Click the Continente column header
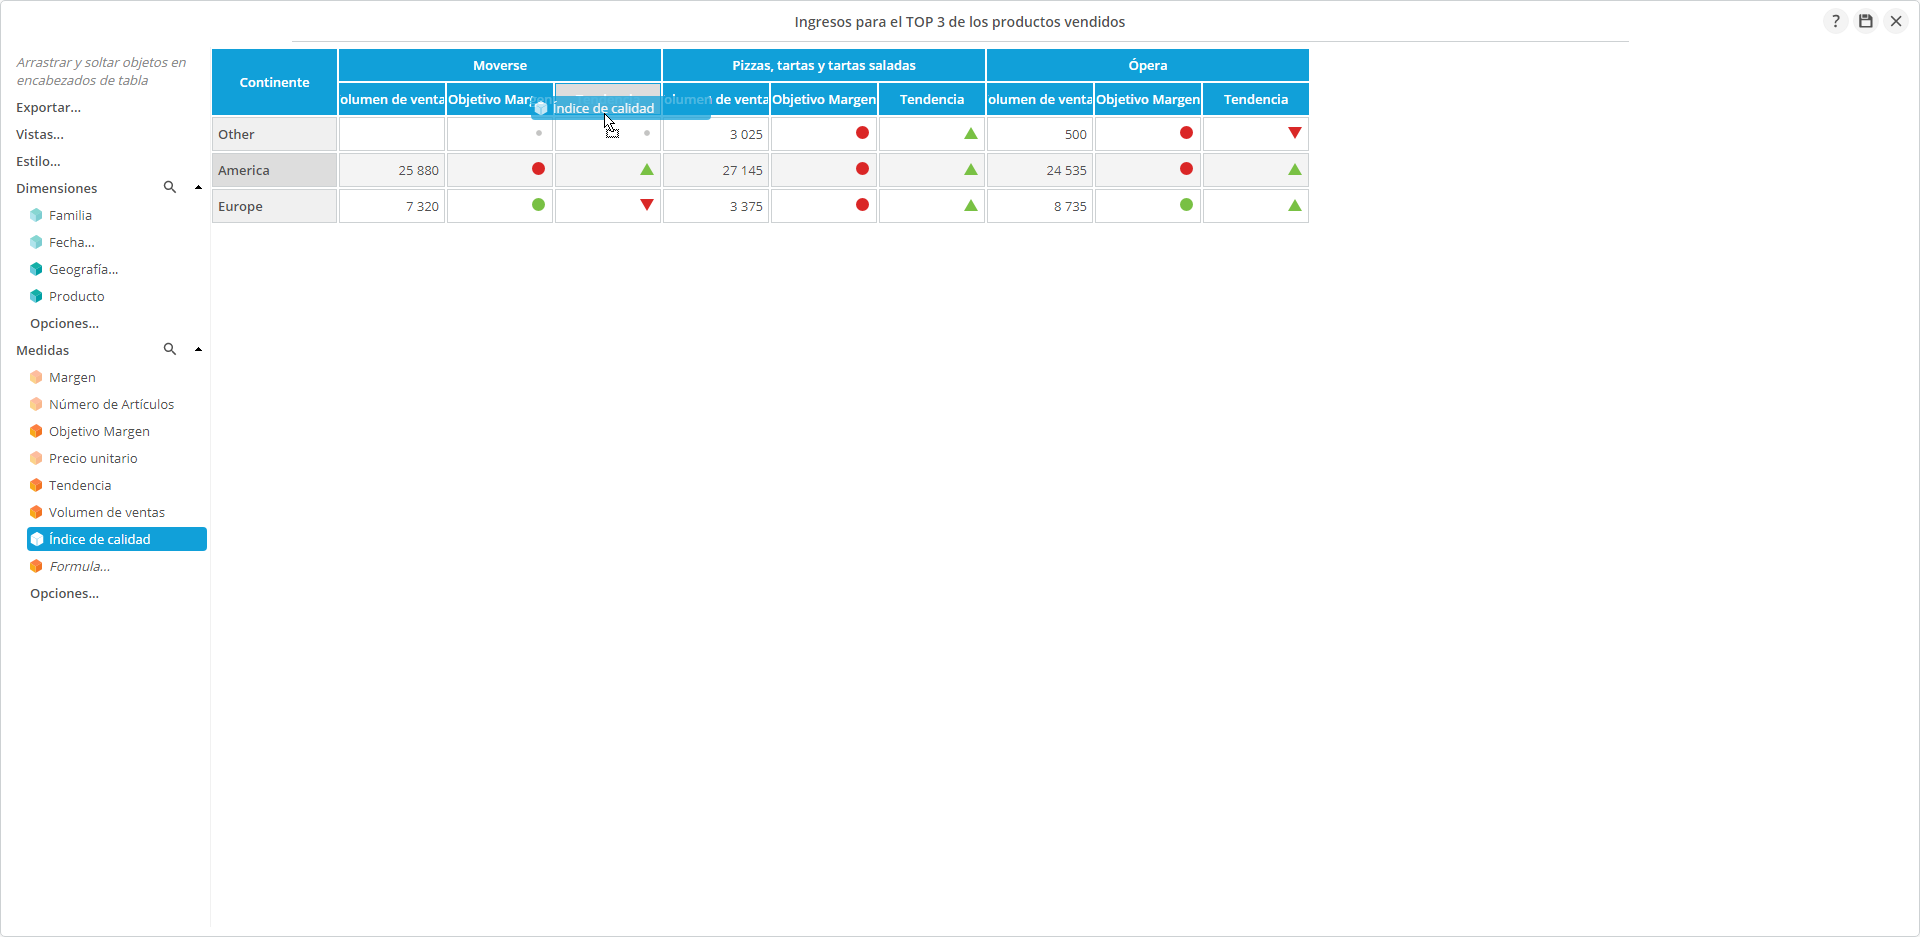 274,82
